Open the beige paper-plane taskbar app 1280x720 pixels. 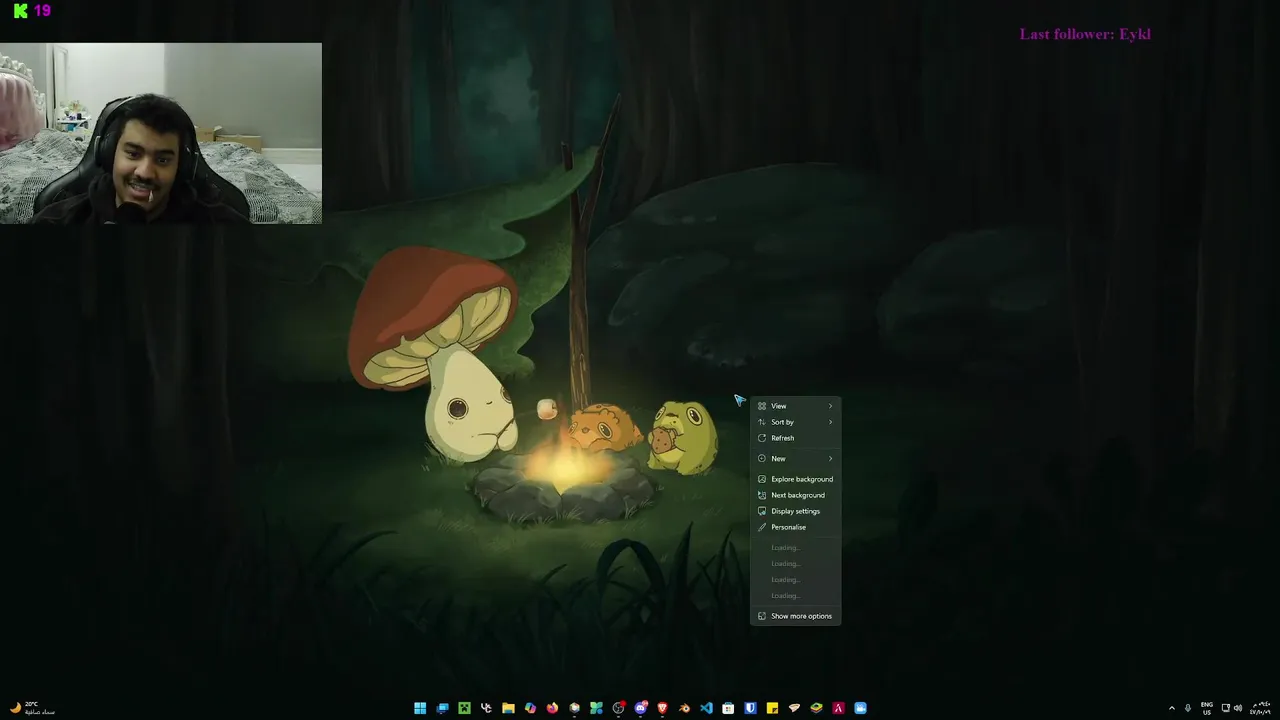[x=794, y=708]
